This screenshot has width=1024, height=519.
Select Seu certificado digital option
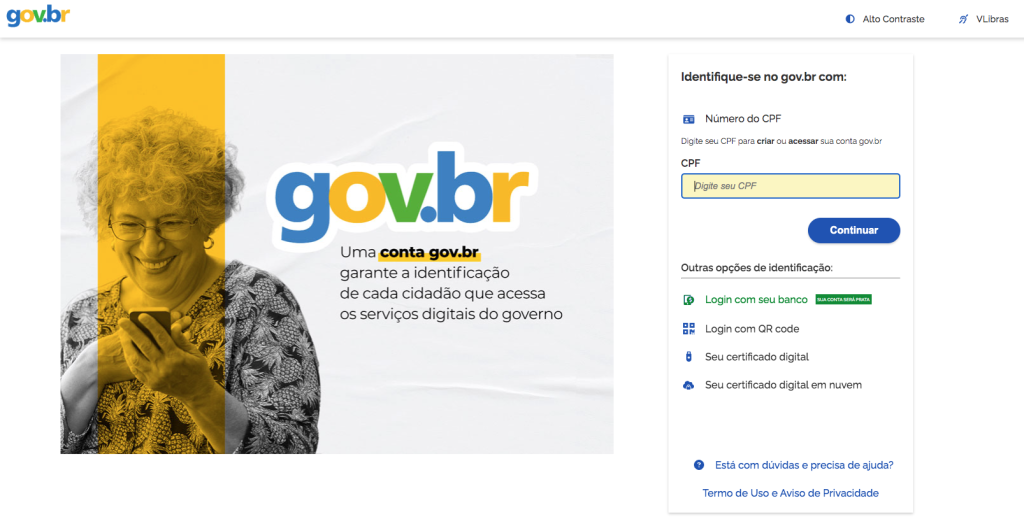click(x=757, y=357)
